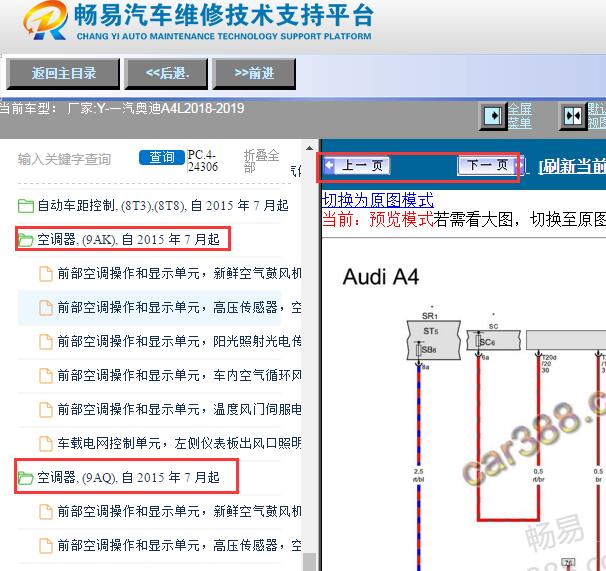Click the left arrow icon beside 上一页
Image resolution: width=606 pixels, height=571 pixels.
pyautogui.click(x=329, y=165)
